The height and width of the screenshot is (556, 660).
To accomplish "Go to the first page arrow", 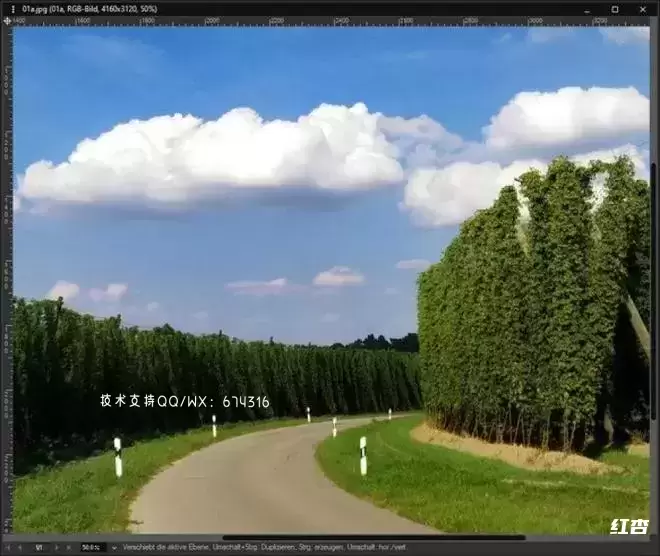I will pos(8,548).
